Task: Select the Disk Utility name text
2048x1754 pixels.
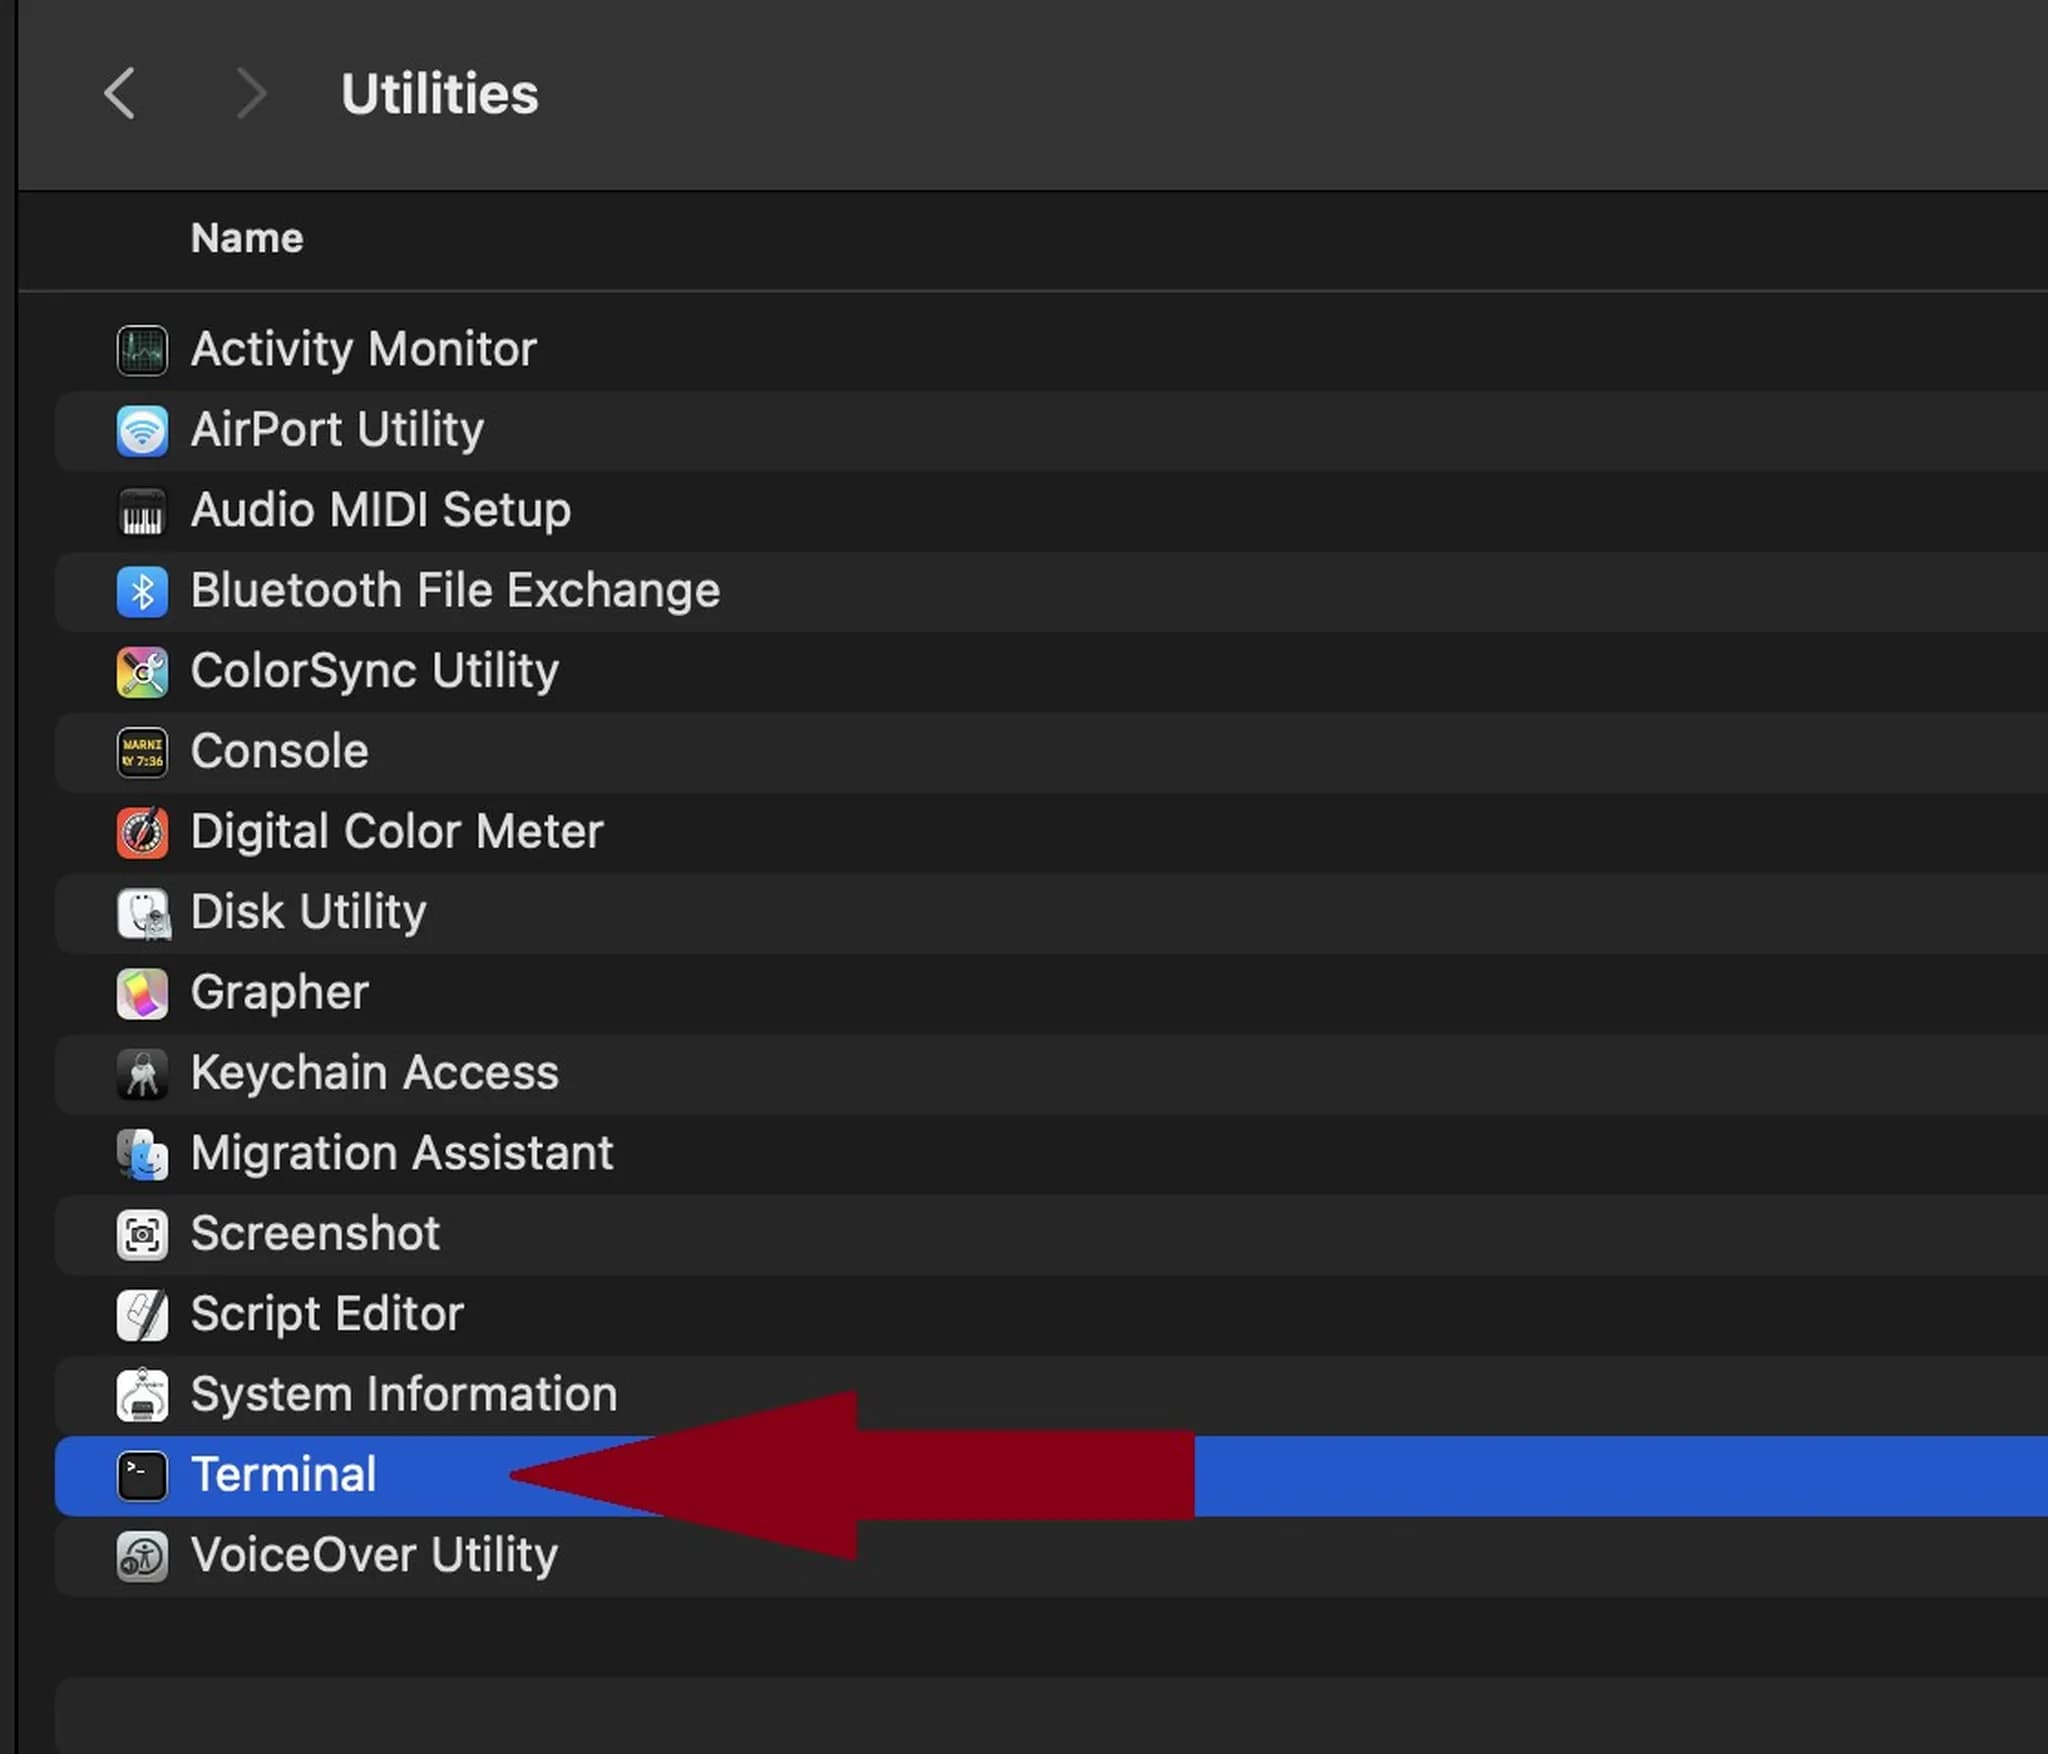Action: click(x=309, y=912)
